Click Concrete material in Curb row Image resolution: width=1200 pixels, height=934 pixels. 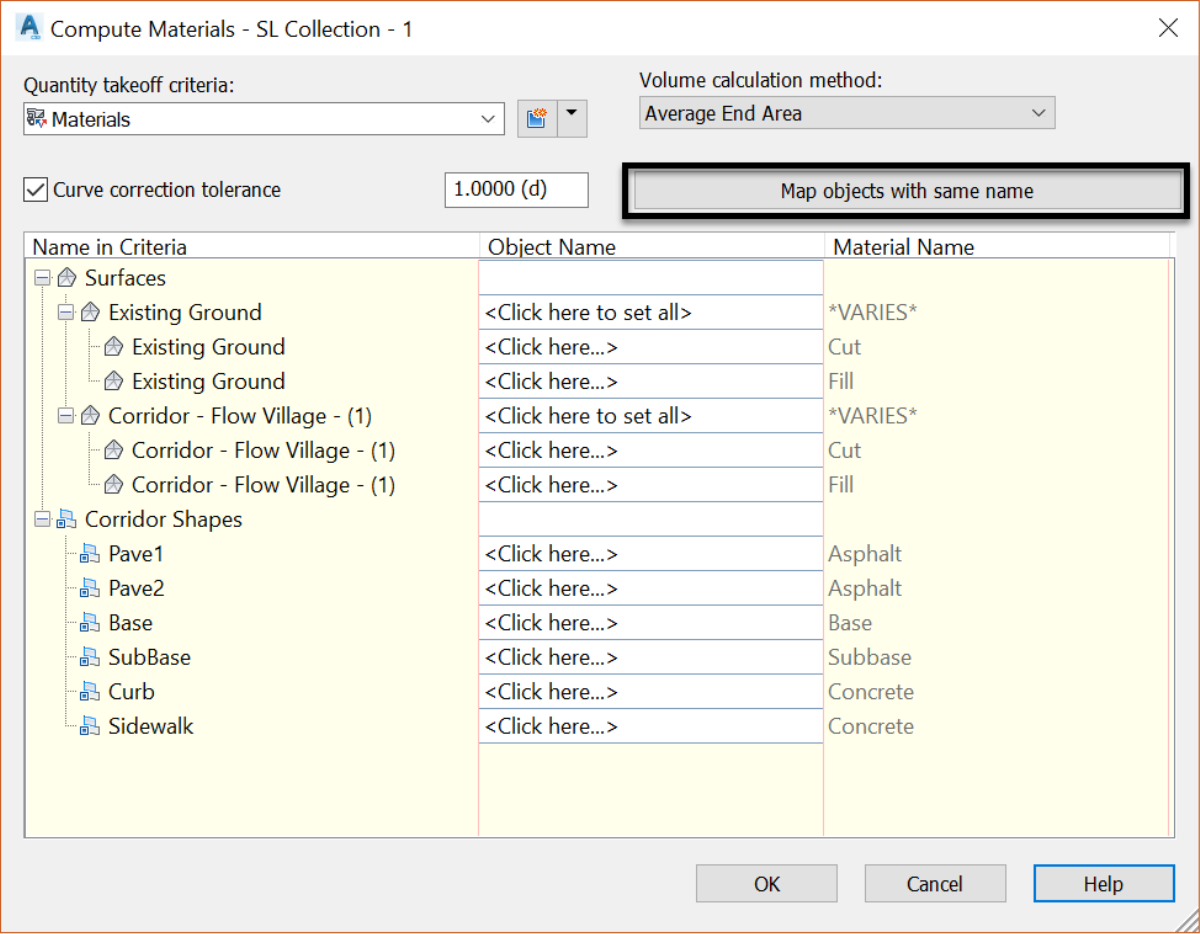click(871, 692)
